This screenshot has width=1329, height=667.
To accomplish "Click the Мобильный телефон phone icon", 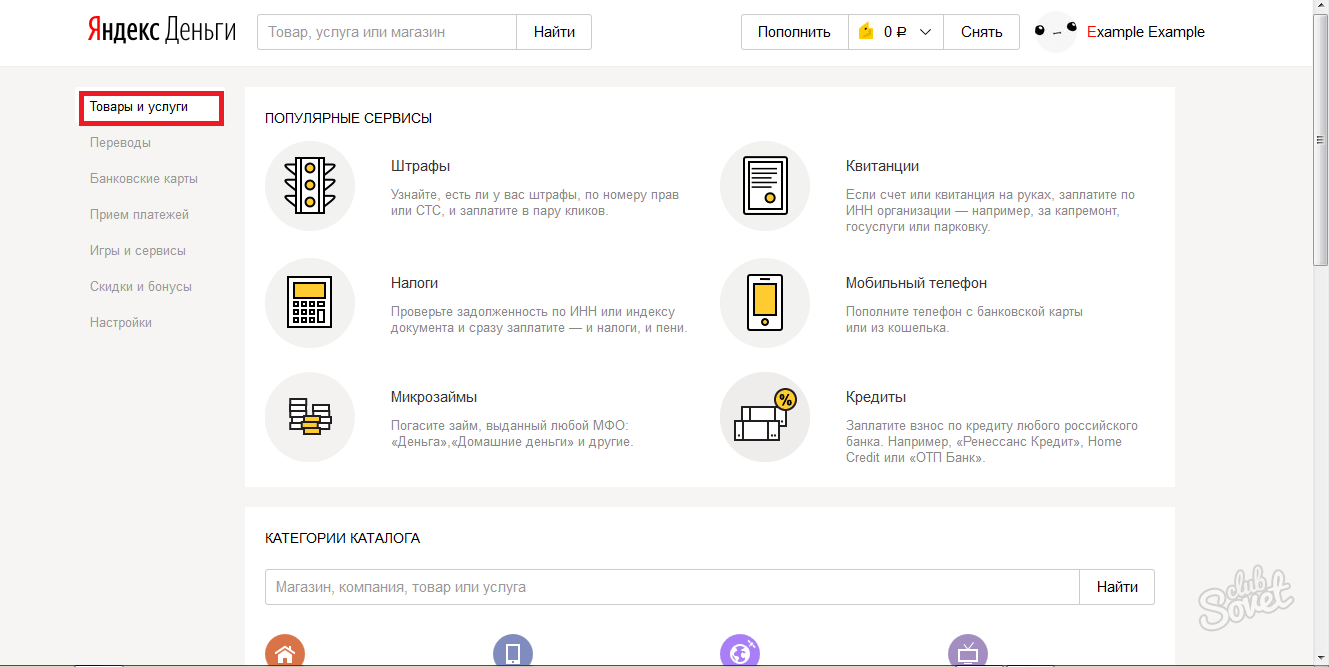I will pyautogui.click(x=765, y=303).
